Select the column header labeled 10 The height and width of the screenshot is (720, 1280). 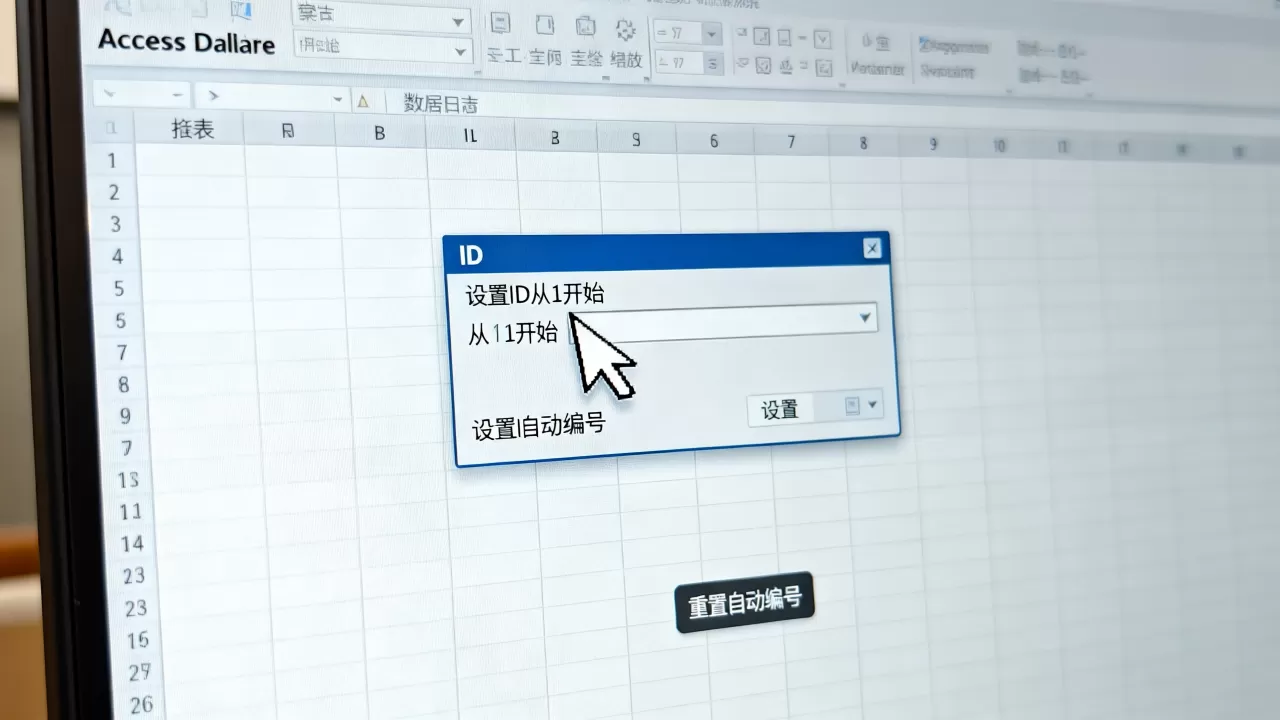point(999,147)
